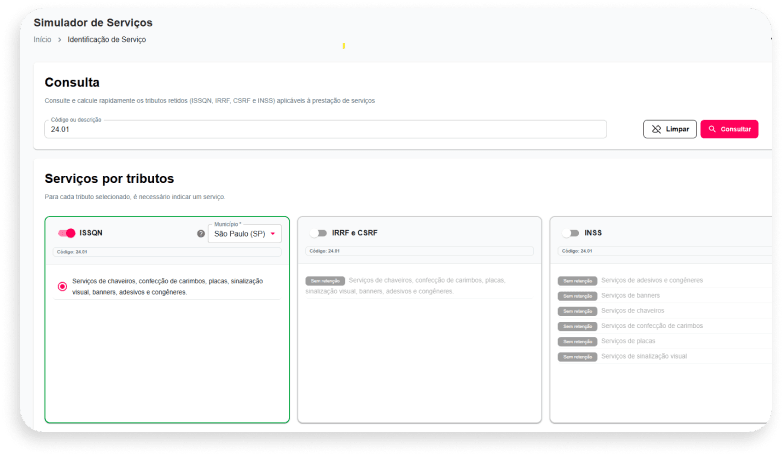Focus the Código ou descrição input field
Viewport: 784px width, 456px height.
326,129
